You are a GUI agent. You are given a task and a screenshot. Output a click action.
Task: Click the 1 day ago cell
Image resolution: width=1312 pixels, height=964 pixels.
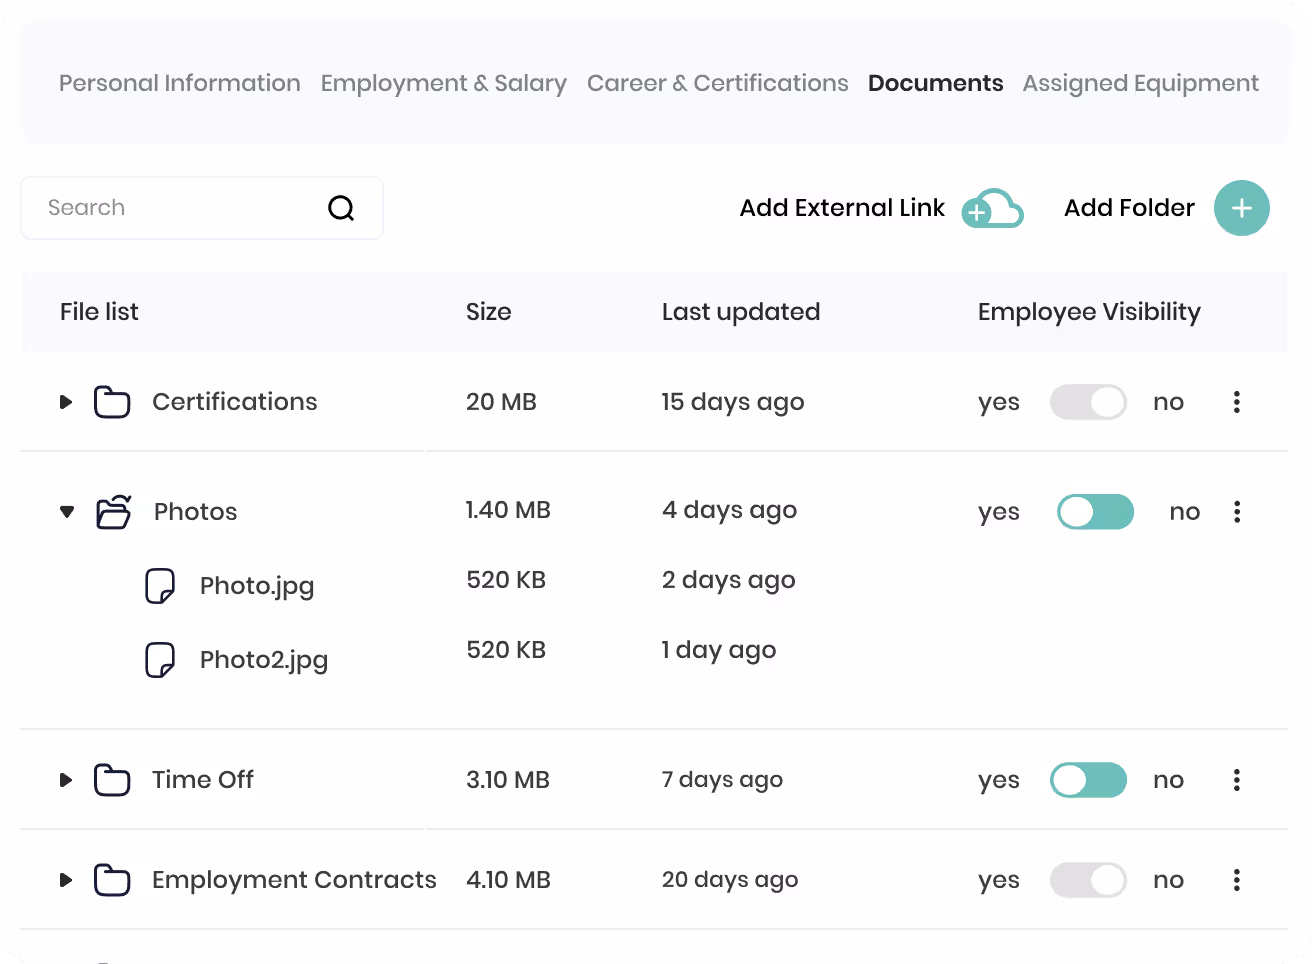pyautogui.click(x=719, y=650)
